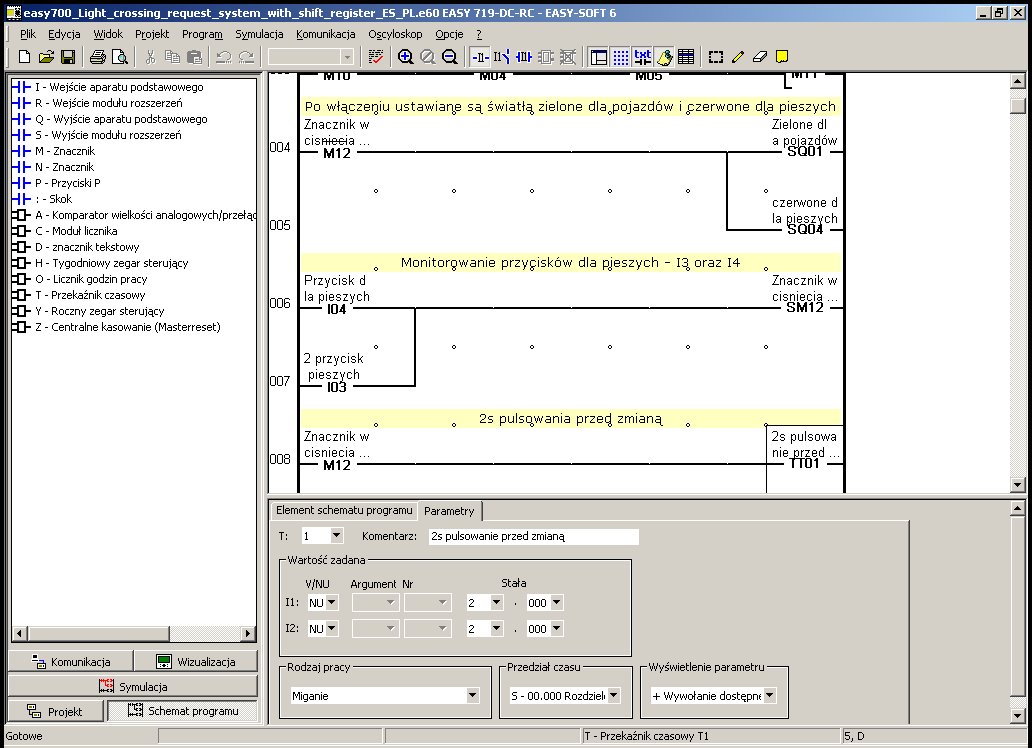Select the contact display toolbar icon
The image size is (1032, 748).
(480, 57)
